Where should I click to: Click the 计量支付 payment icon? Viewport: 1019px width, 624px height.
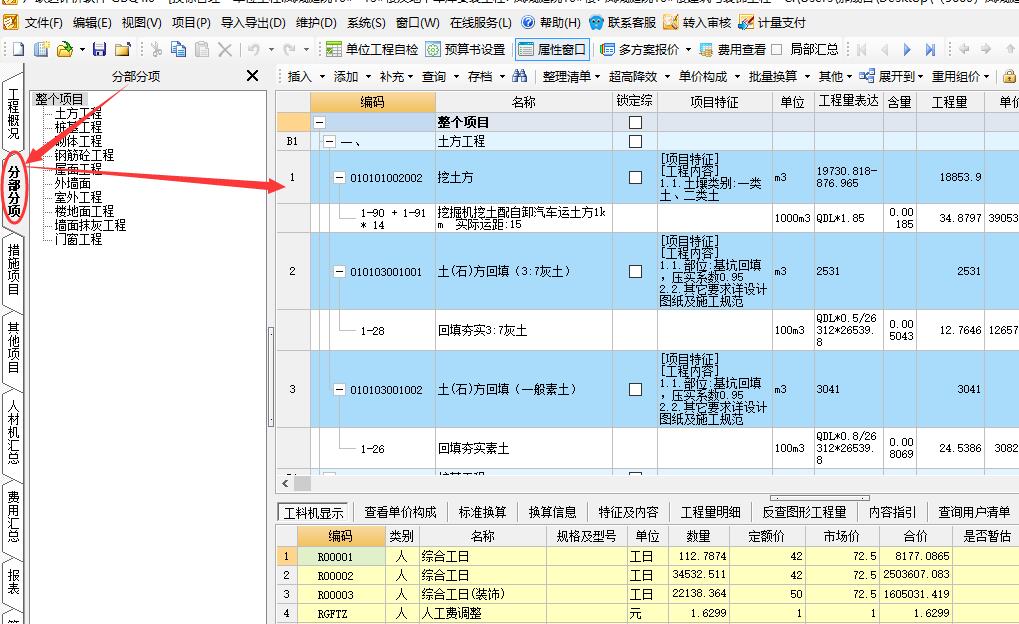pos(747,23)
